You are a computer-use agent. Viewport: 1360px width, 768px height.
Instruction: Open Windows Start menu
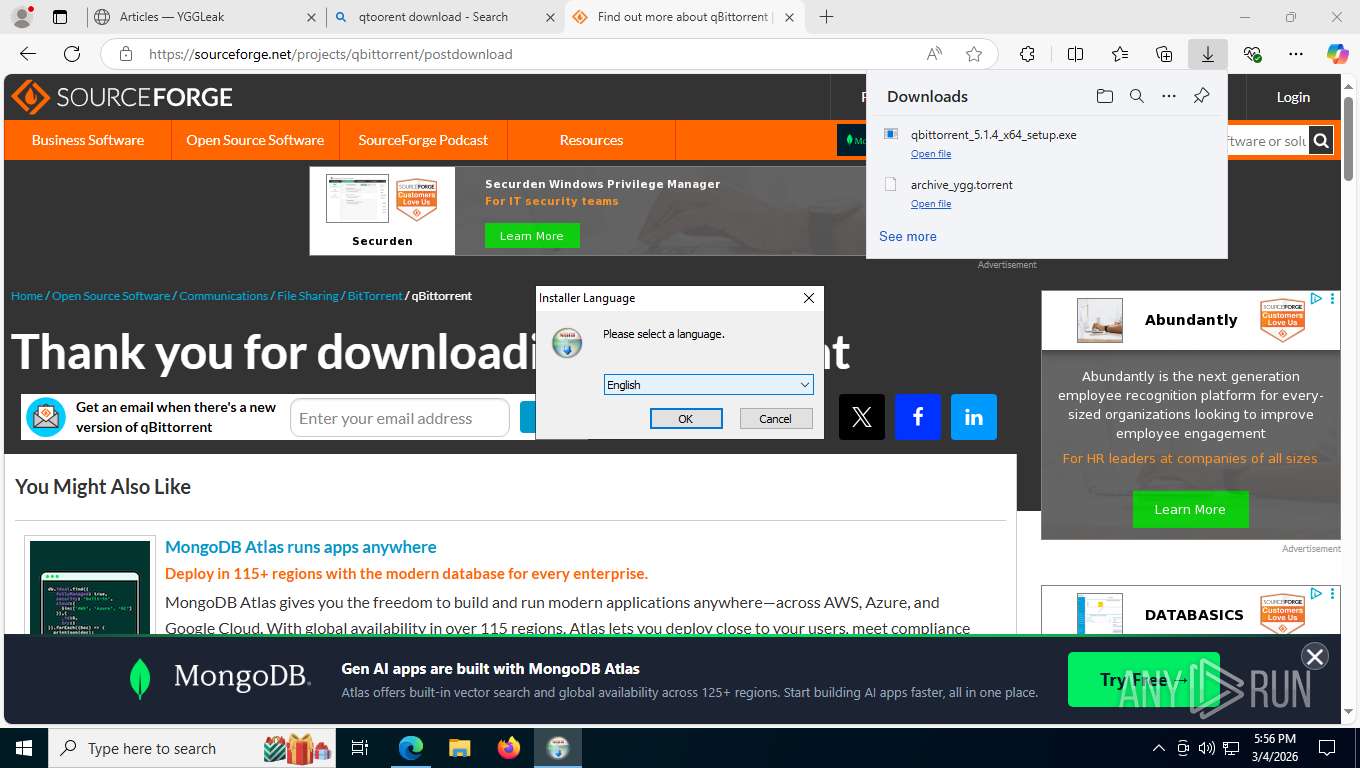click(24, 748)
